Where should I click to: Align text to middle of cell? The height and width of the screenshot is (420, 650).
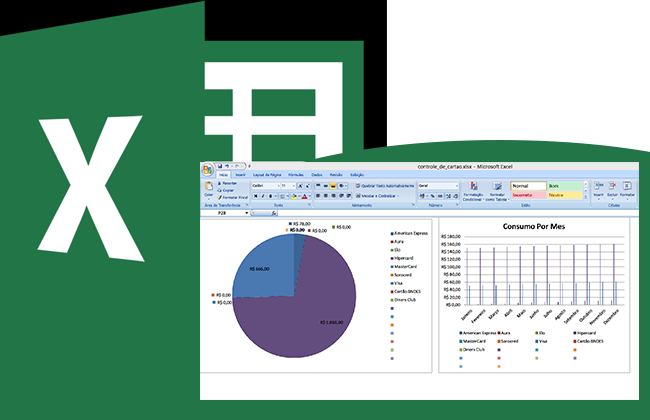[x=326, y=186]
